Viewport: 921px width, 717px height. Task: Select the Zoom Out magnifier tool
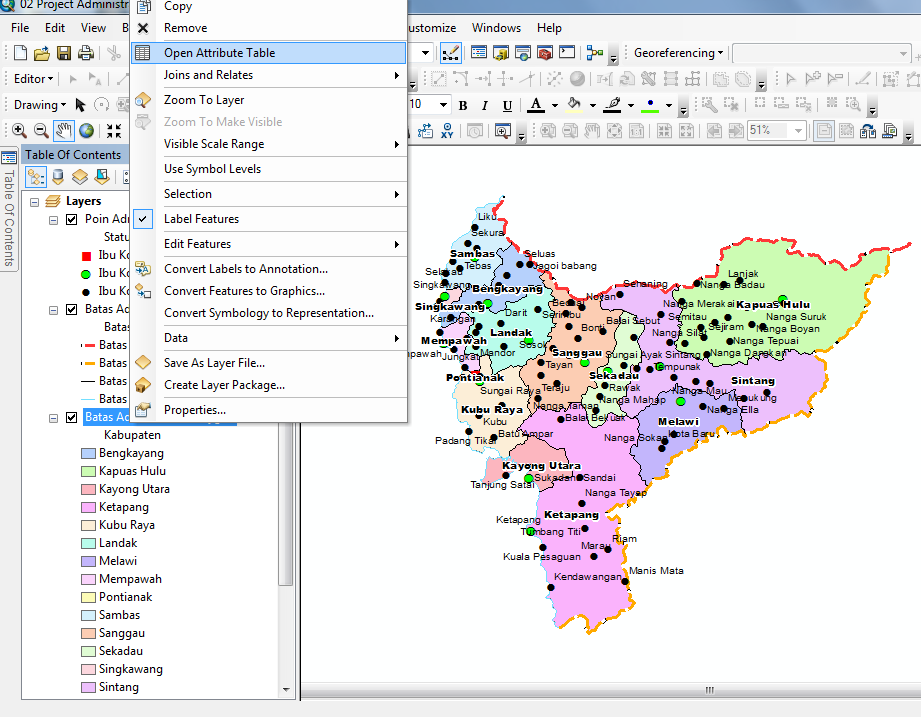coord(42,130)
